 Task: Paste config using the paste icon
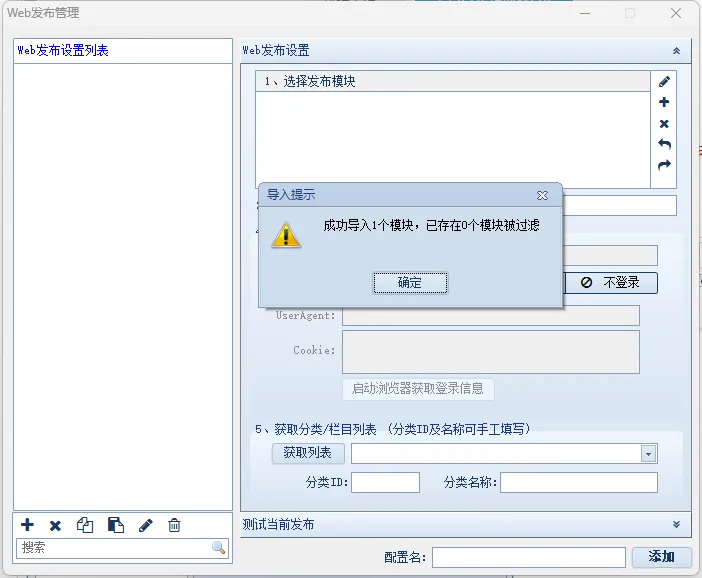click(x=115, y=525)
